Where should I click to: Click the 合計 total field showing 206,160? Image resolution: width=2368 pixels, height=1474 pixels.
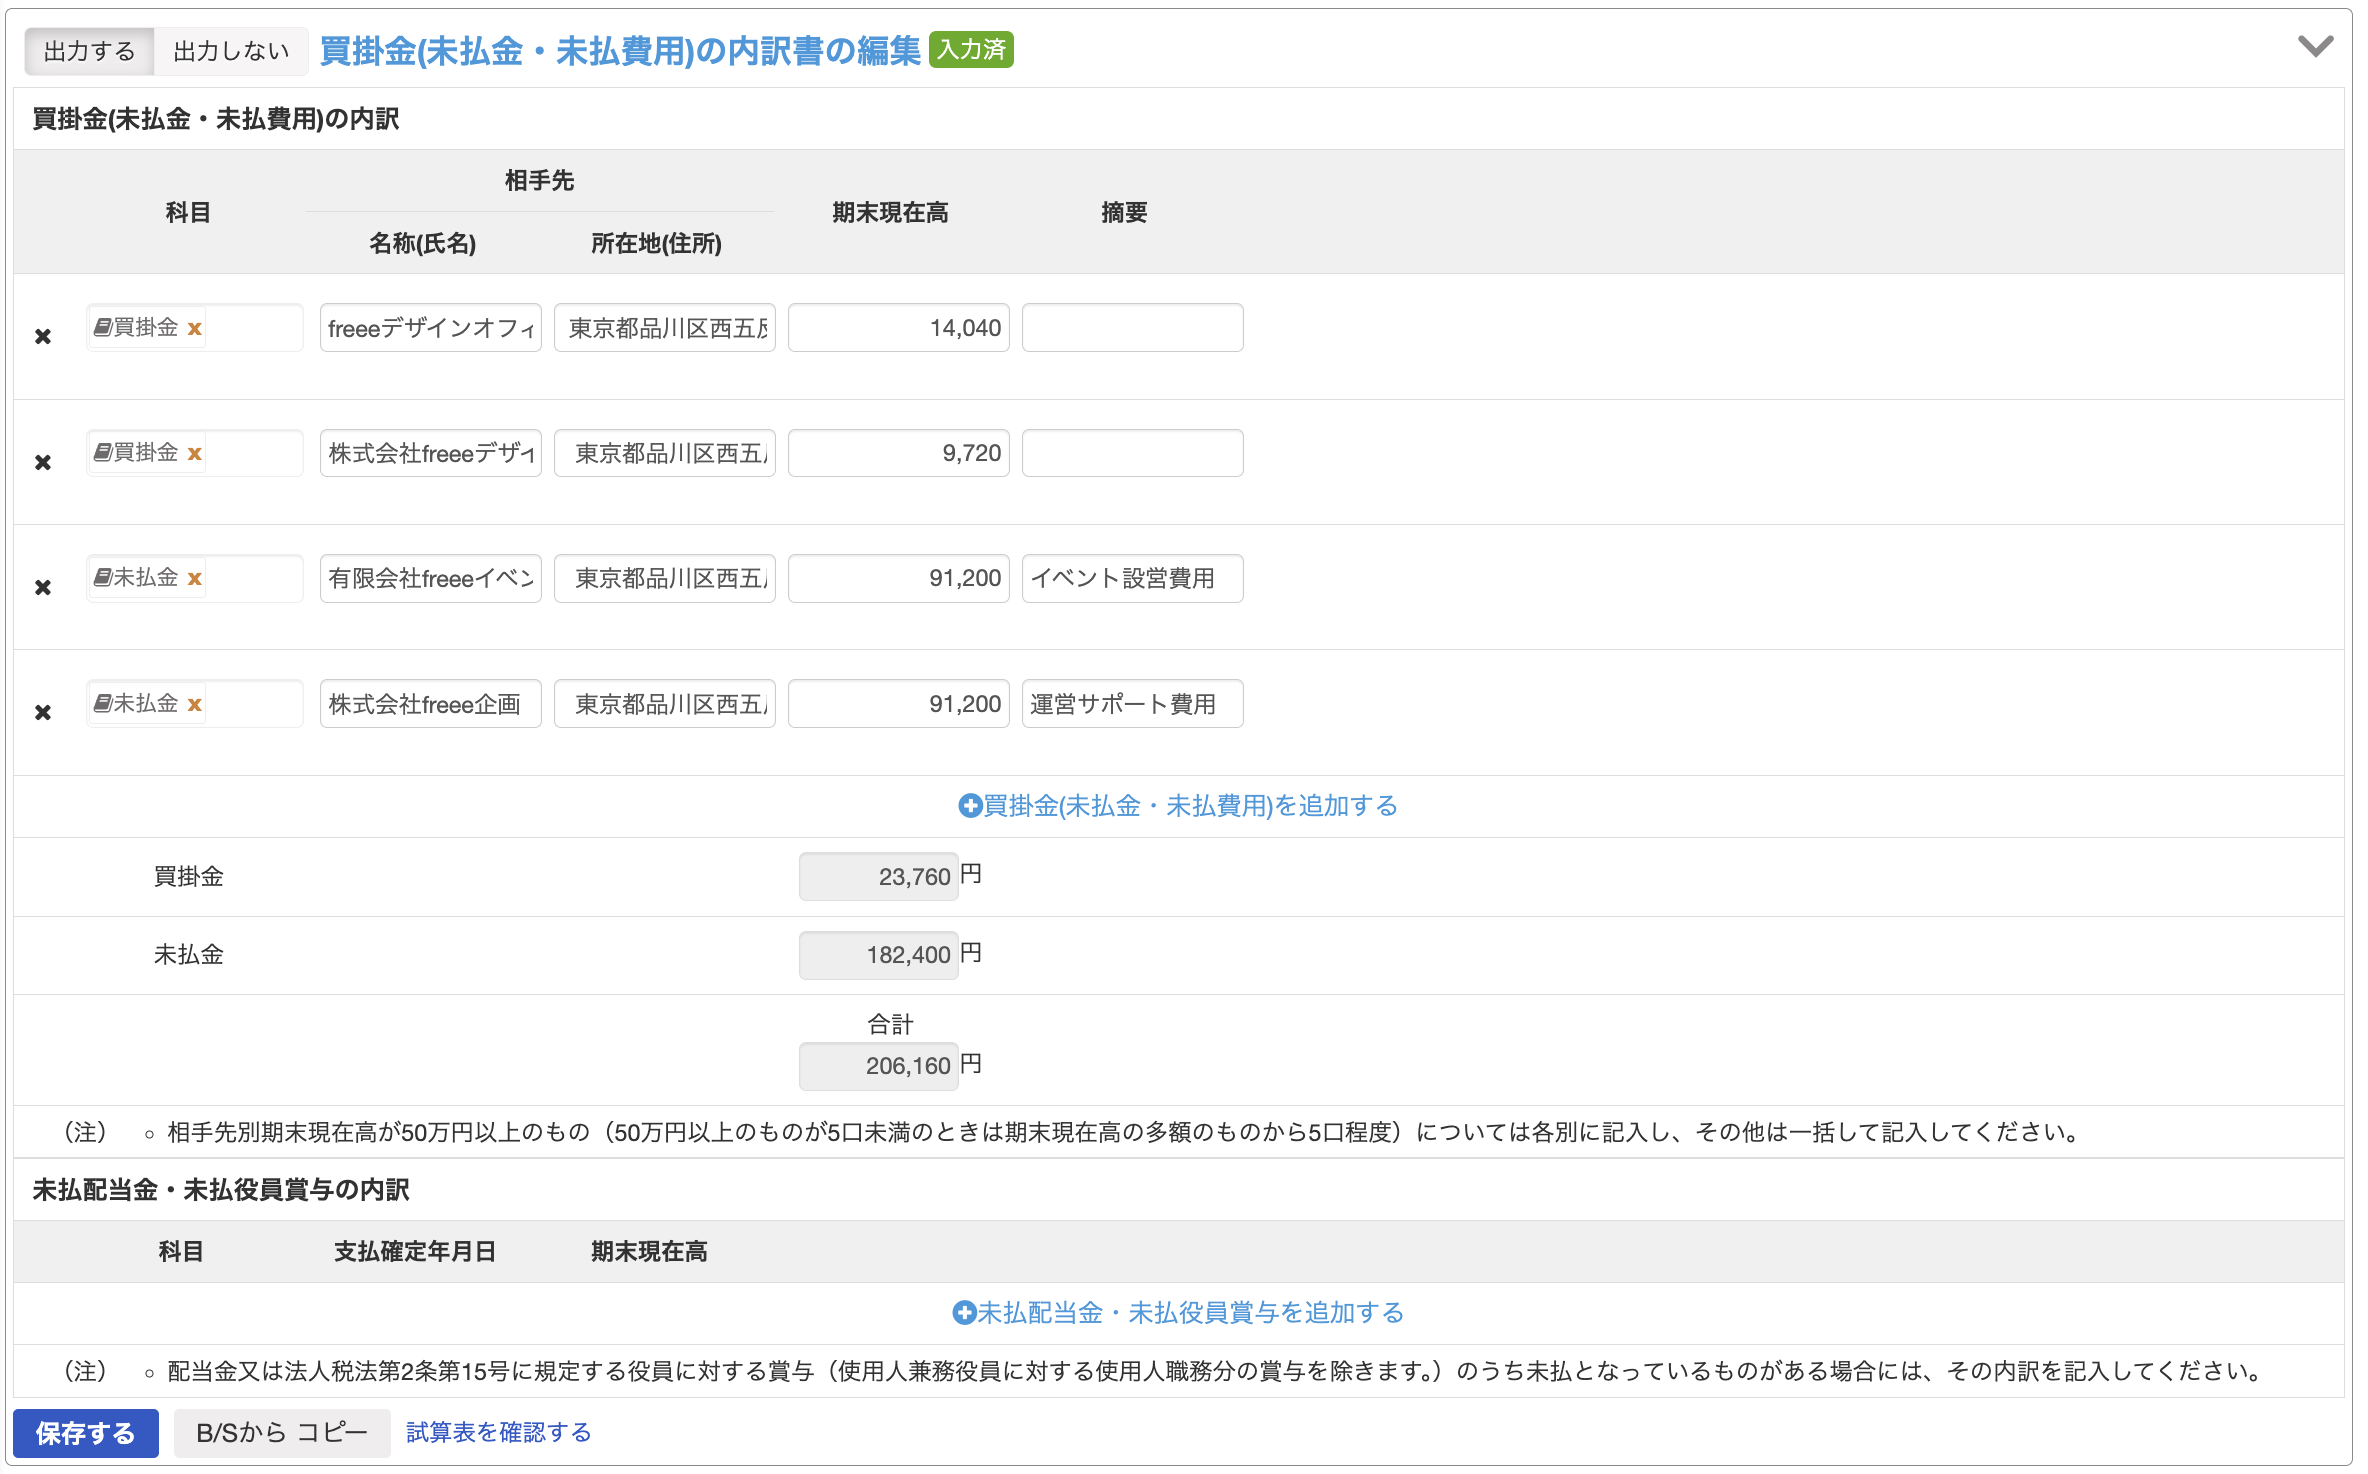tap(879, 1066)
